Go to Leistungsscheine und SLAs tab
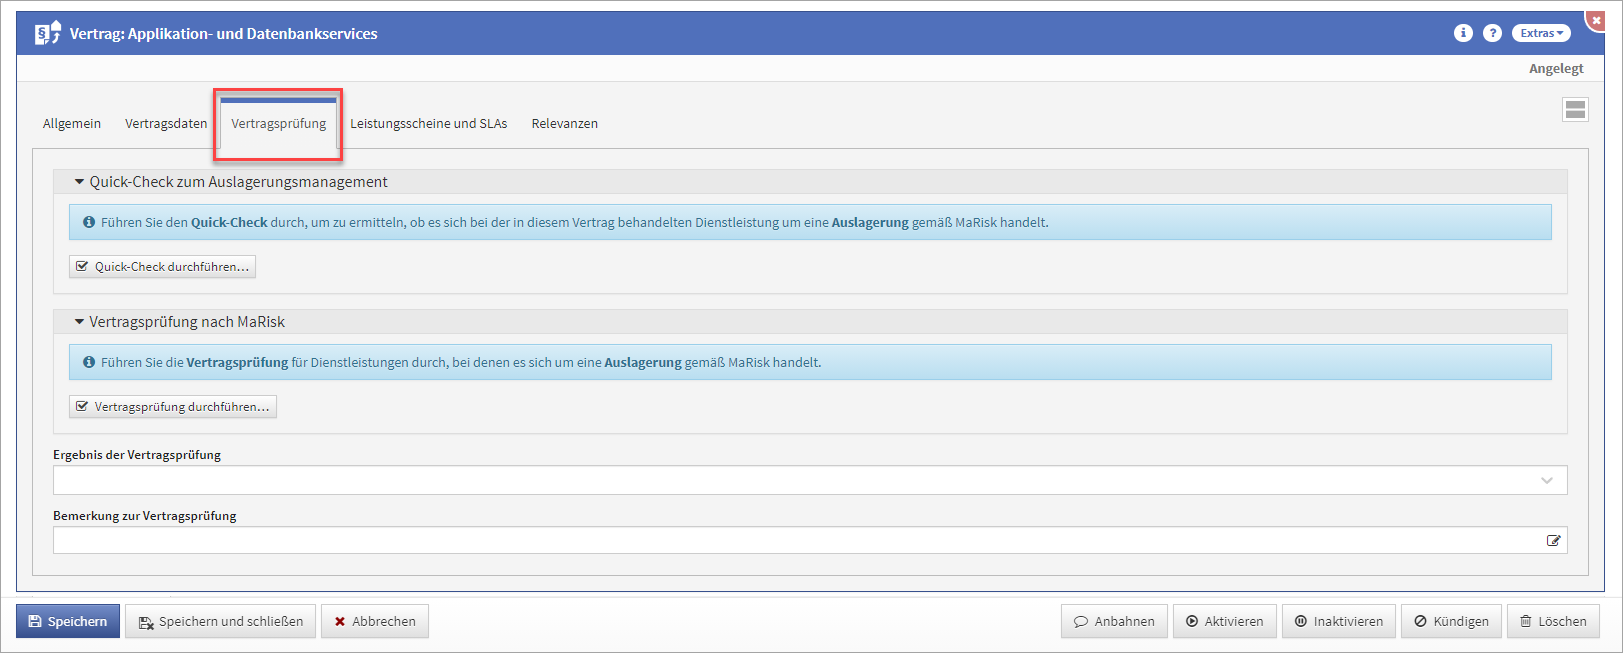 click(x=428, y=124)
